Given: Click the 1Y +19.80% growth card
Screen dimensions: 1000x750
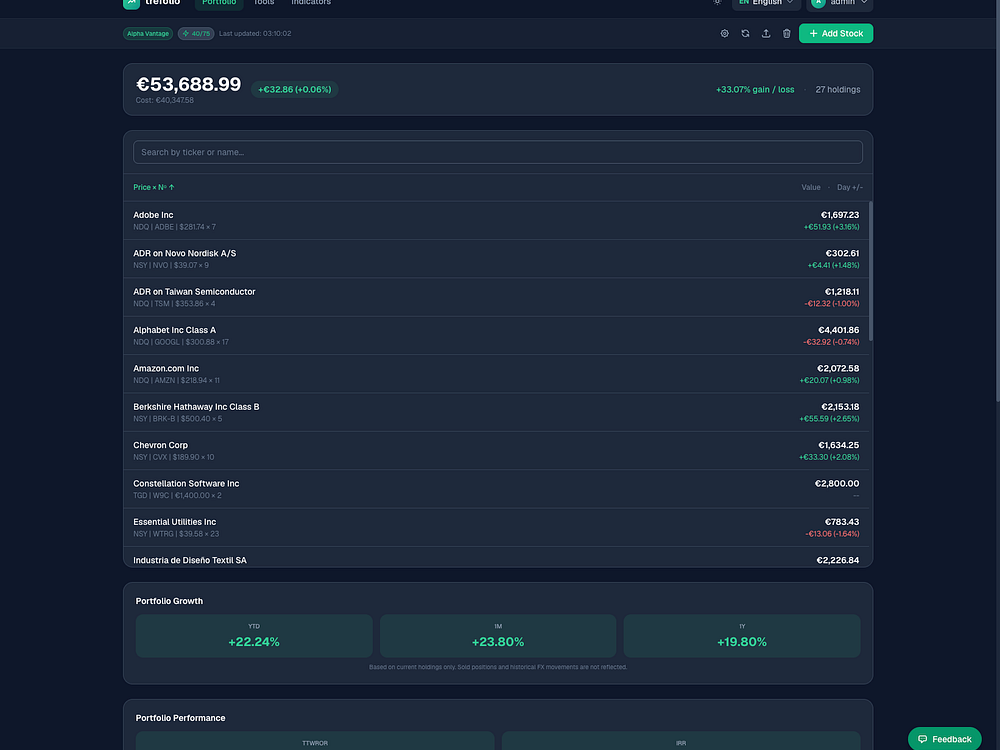Looking at the screenshot, I should click(x=742, y=636).
